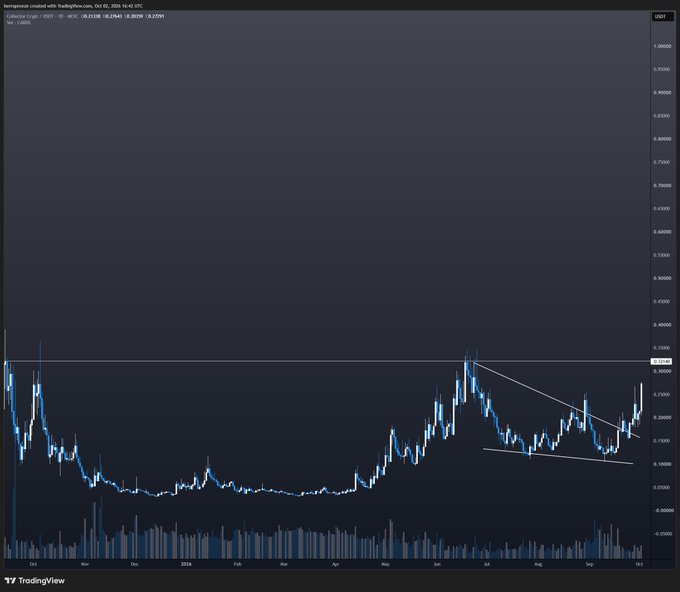The width and height of the screenshot is (680, 592).
Task: Select the descending upper trendline from June peak
Action: tap(556, 399)
